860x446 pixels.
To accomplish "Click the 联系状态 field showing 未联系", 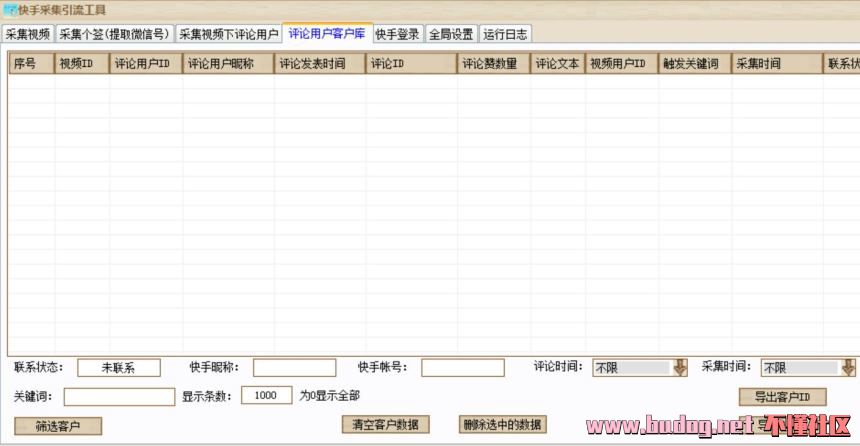I will click(x=119, y=368).
